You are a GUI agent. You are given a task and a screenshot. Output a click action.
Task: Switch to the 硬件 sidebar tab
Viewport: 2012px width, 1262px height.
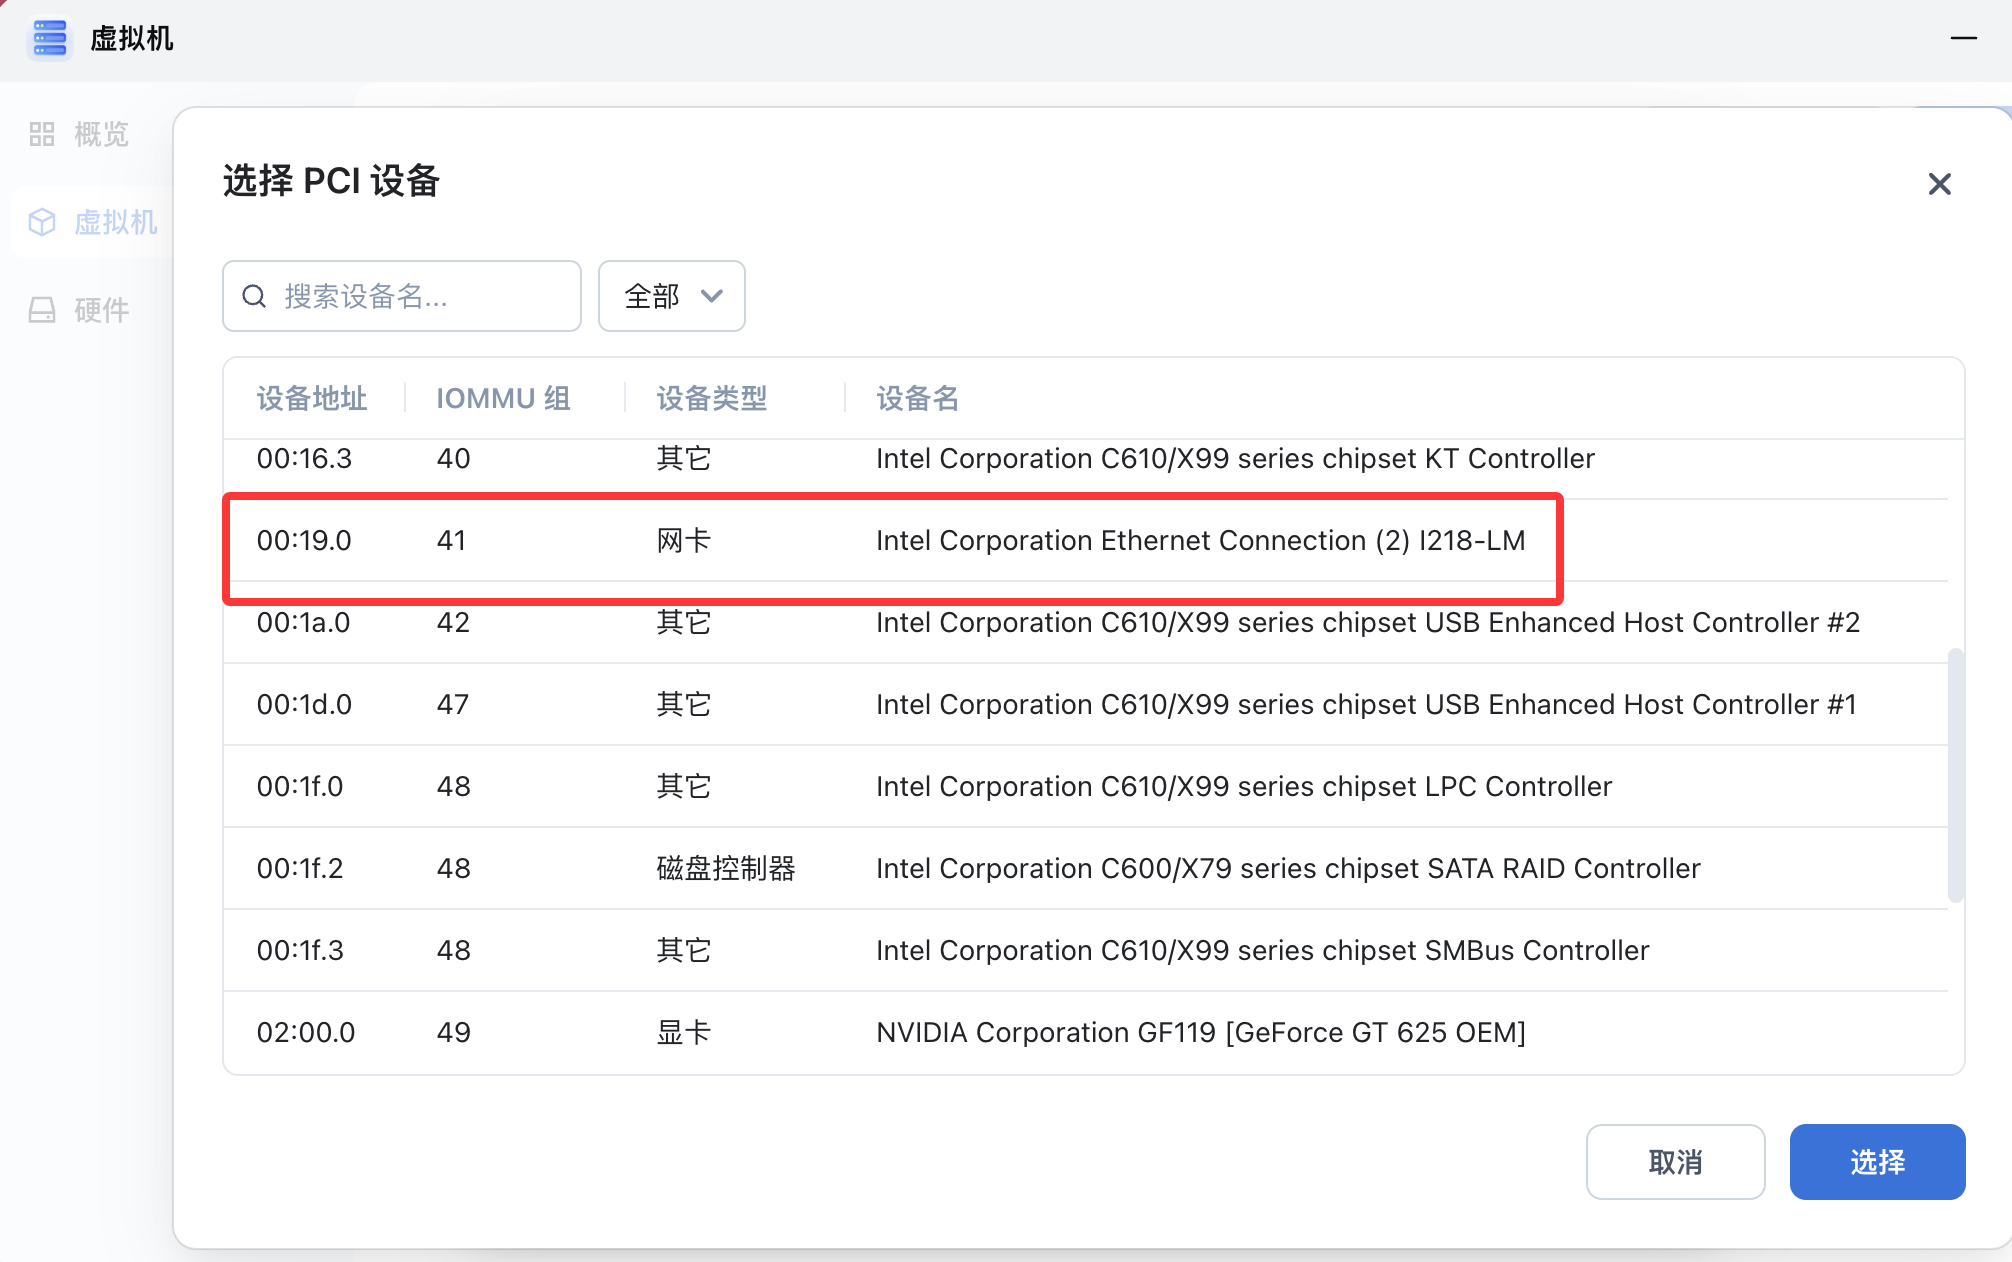[x=100, y=310]
